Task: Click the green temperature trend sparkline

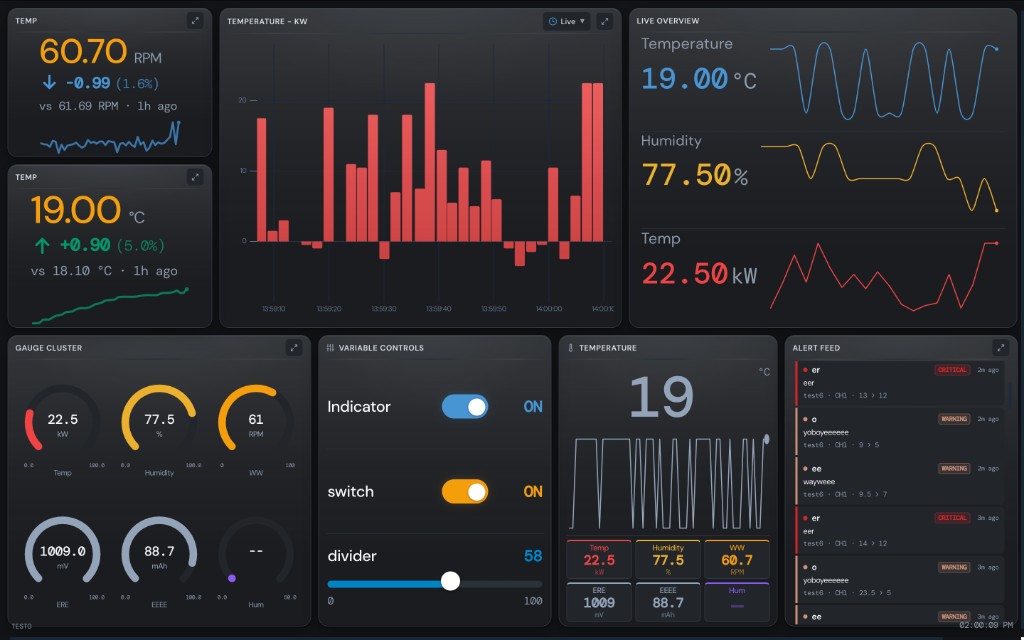Action: [x=110, y=305]
